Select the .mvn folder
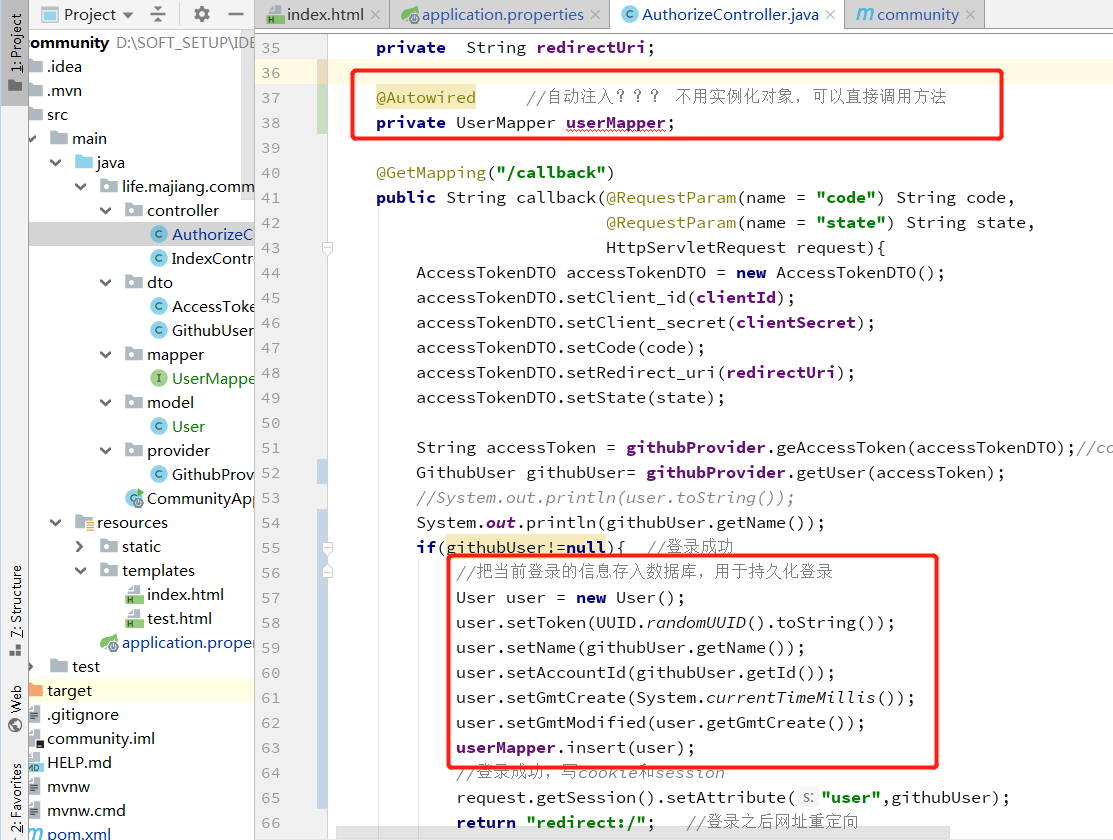The image size is (1113, 840). click(x=57, y=91)
